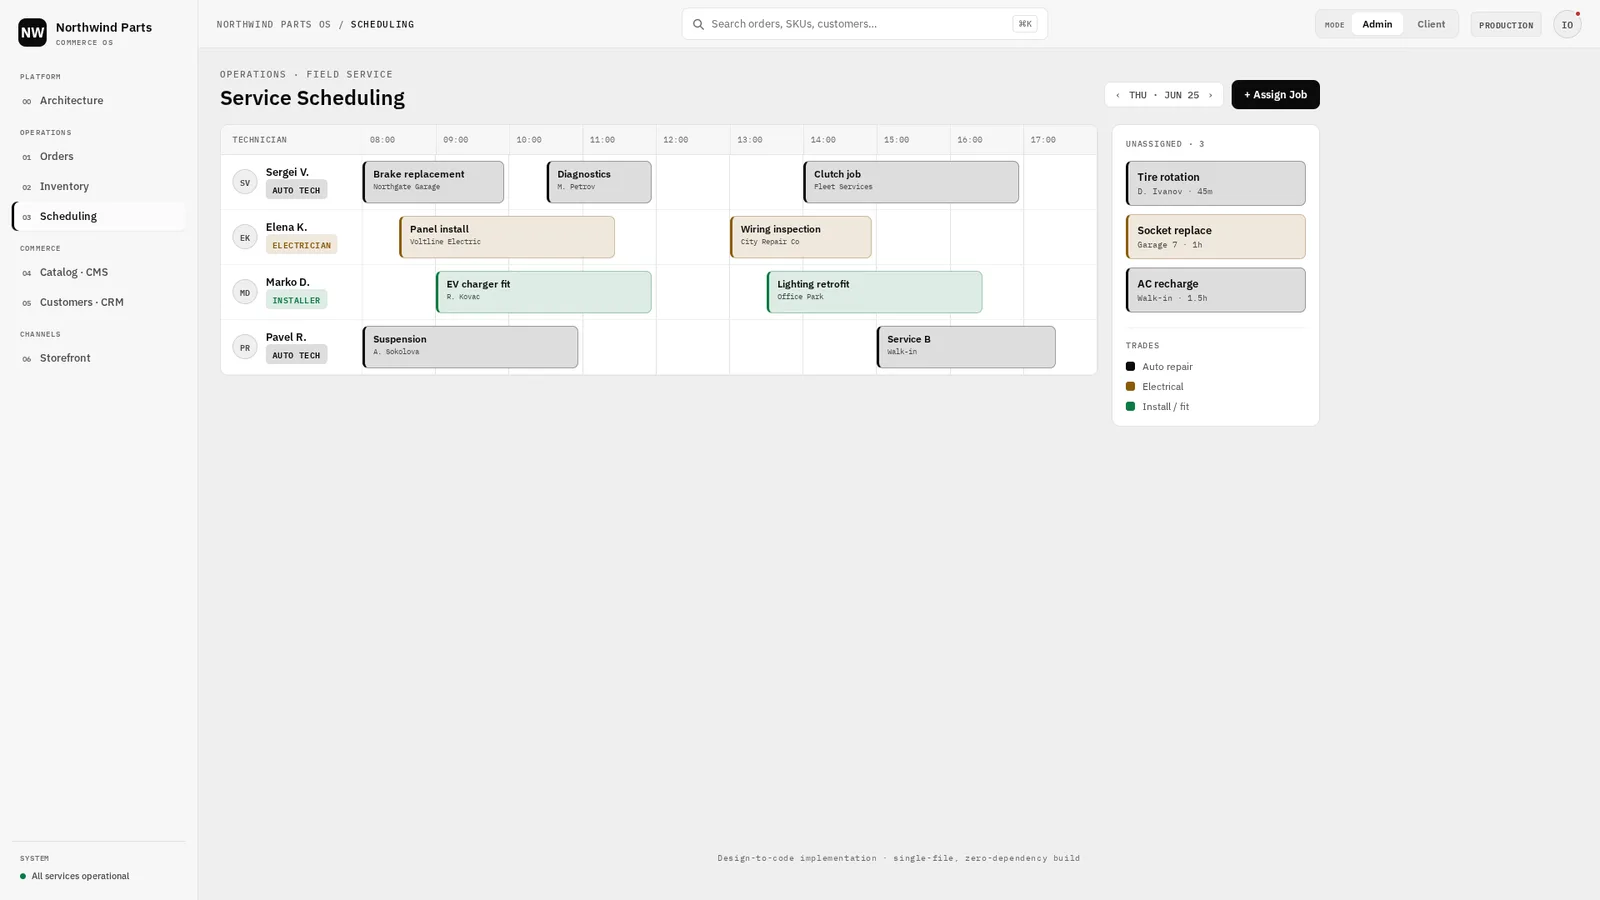
Task: Open the Clutch job block
Action: coord(911,182)
